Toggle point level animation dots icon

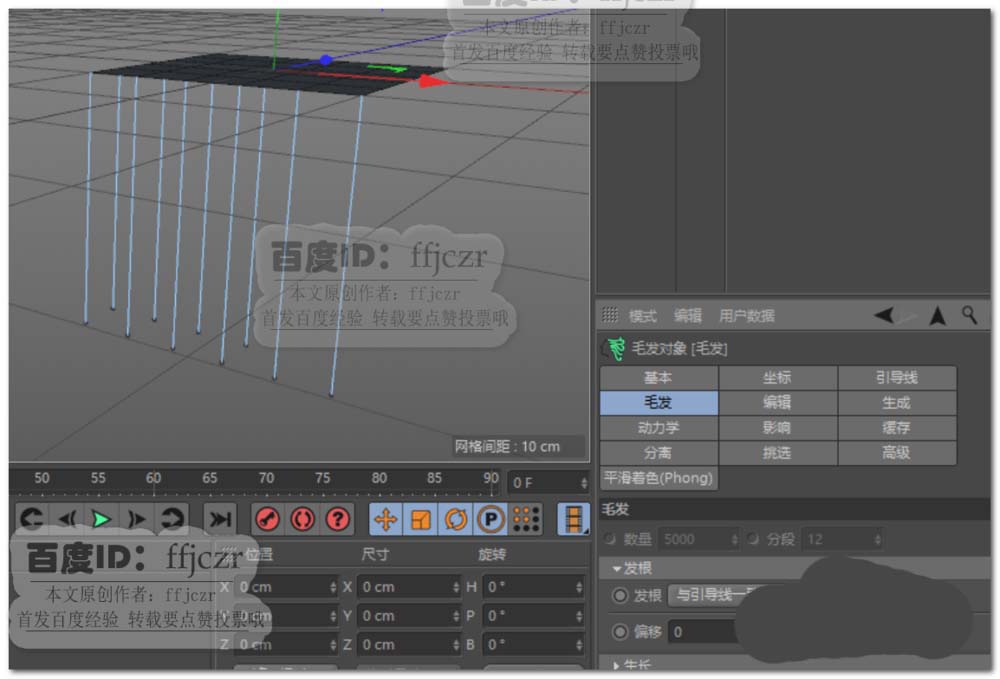click(x=526, y=520)
